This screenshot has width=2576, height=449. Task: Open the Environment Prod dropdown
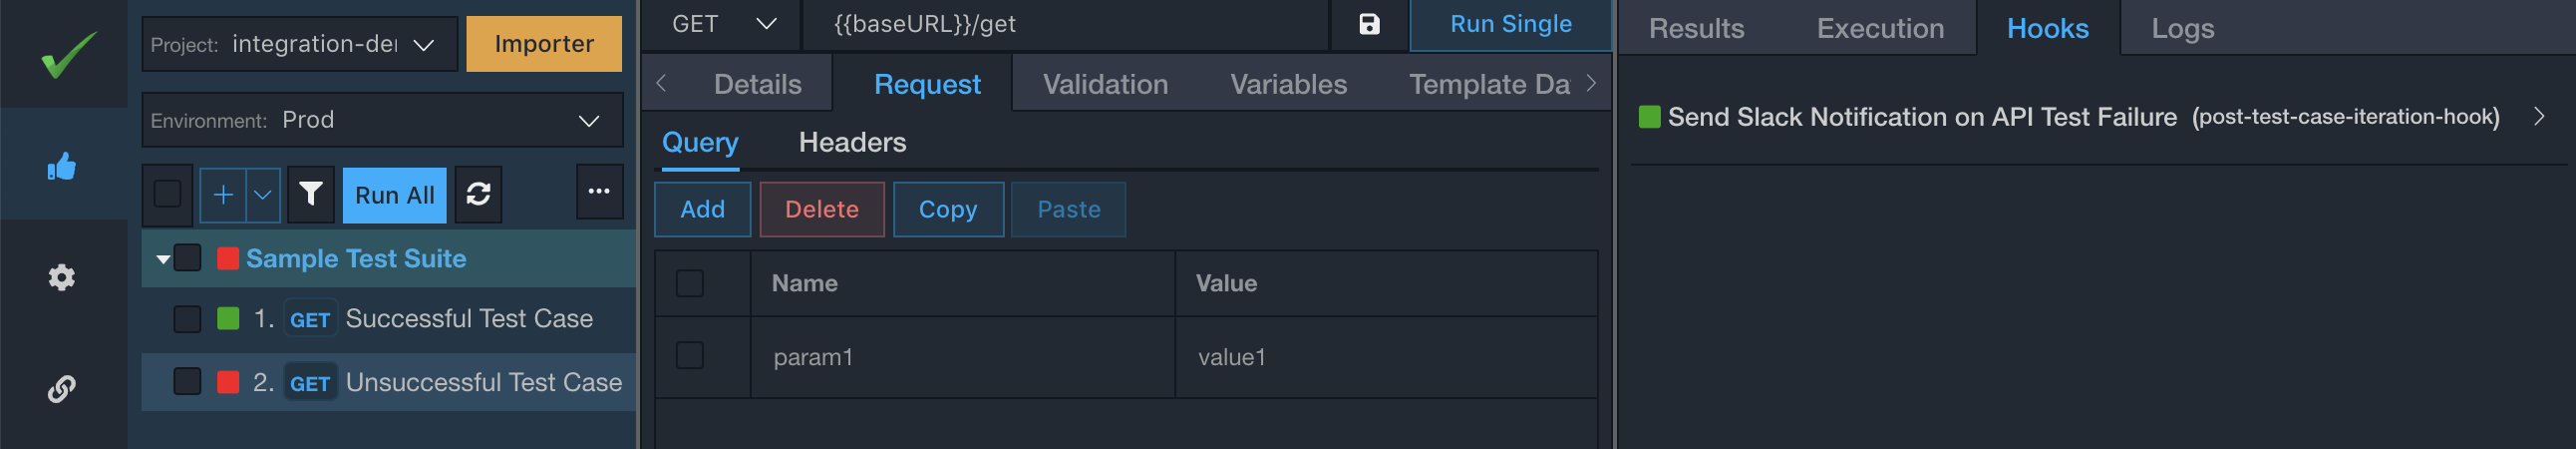[x=382, y=120]
